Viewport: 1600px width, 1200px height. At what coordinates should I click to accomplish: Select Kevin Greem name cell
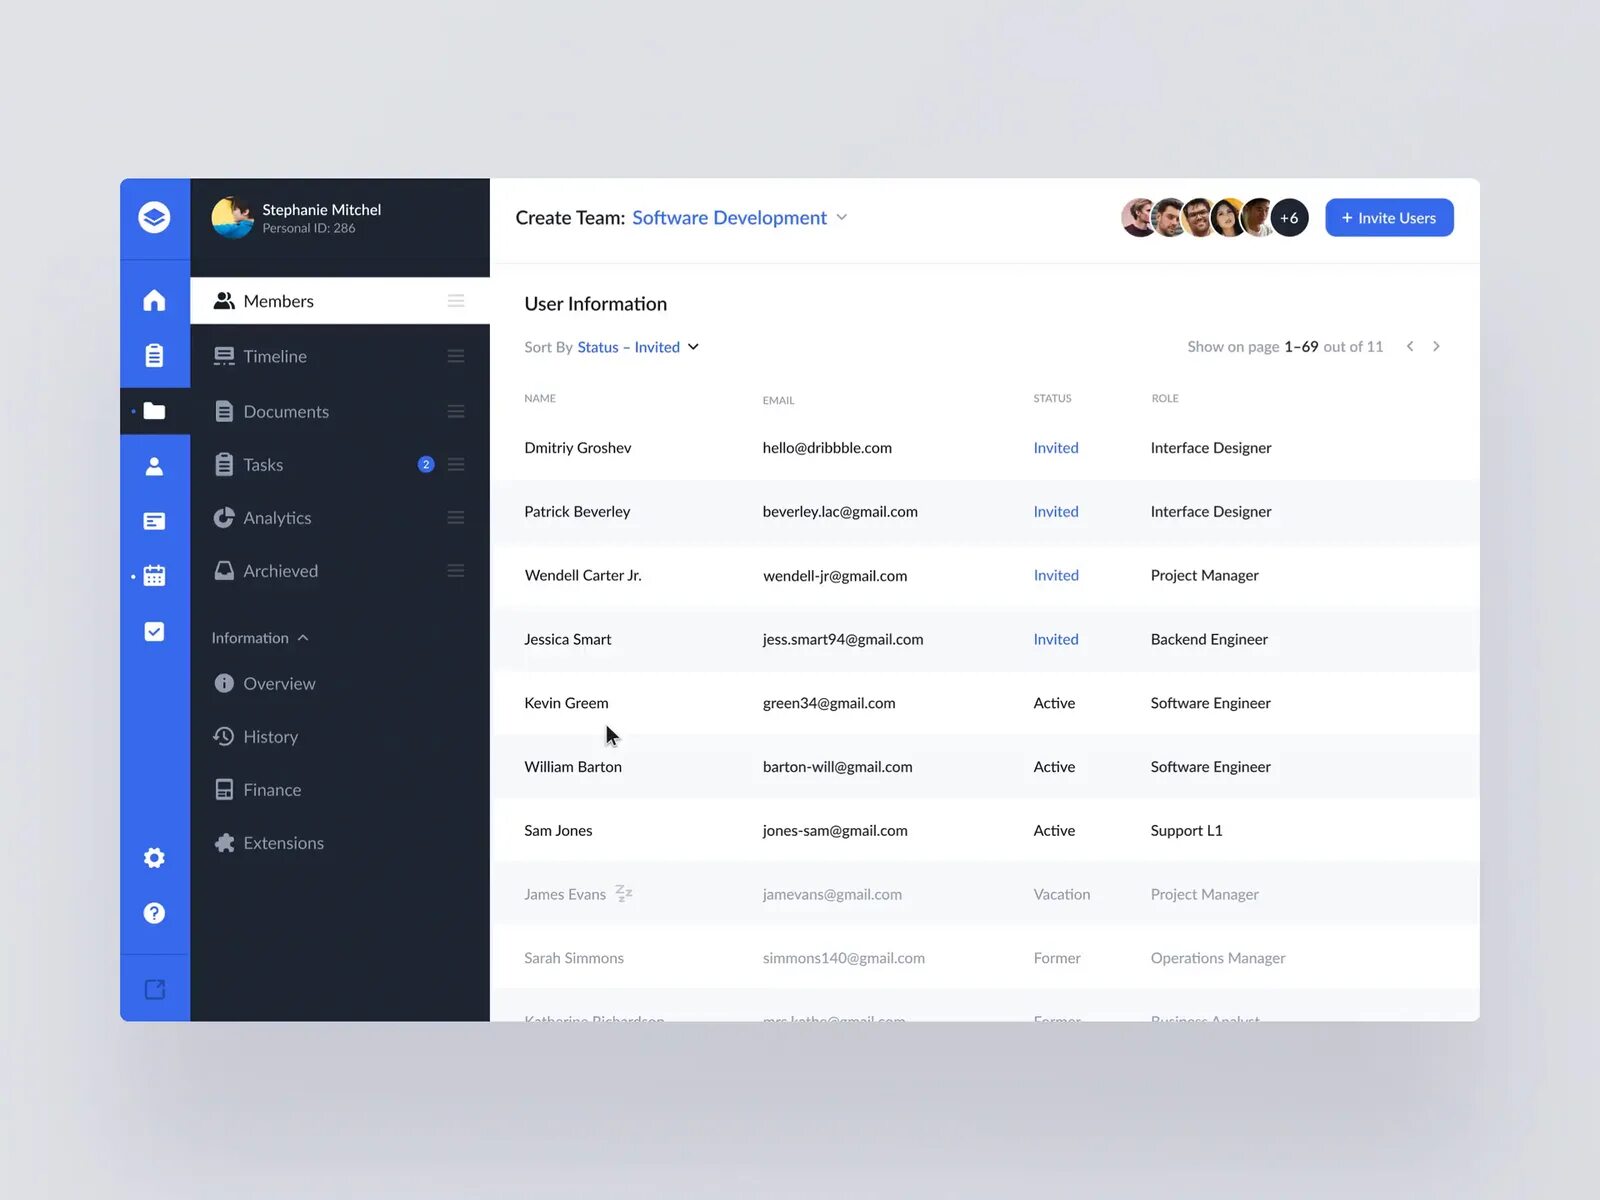[x=566, y=703]
